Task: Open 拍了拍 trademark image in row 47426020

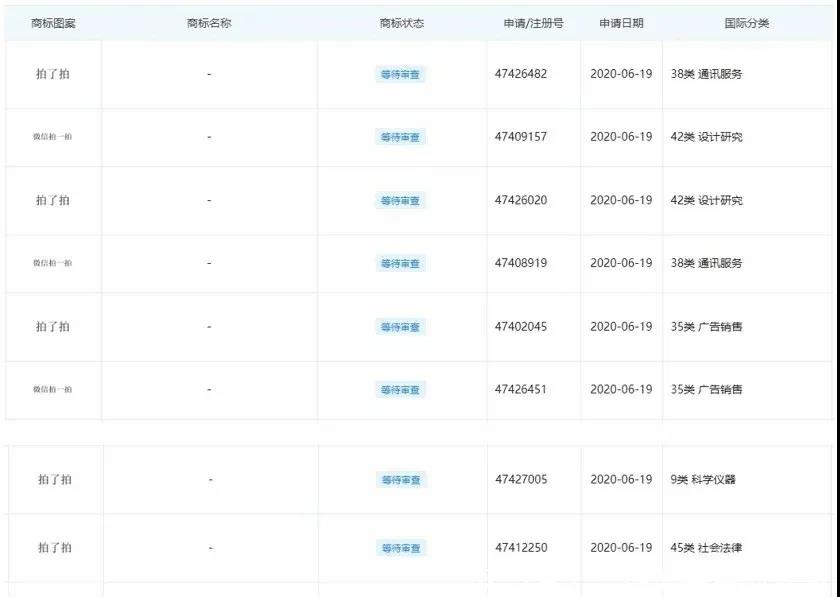Action: [x=52, y=200]
